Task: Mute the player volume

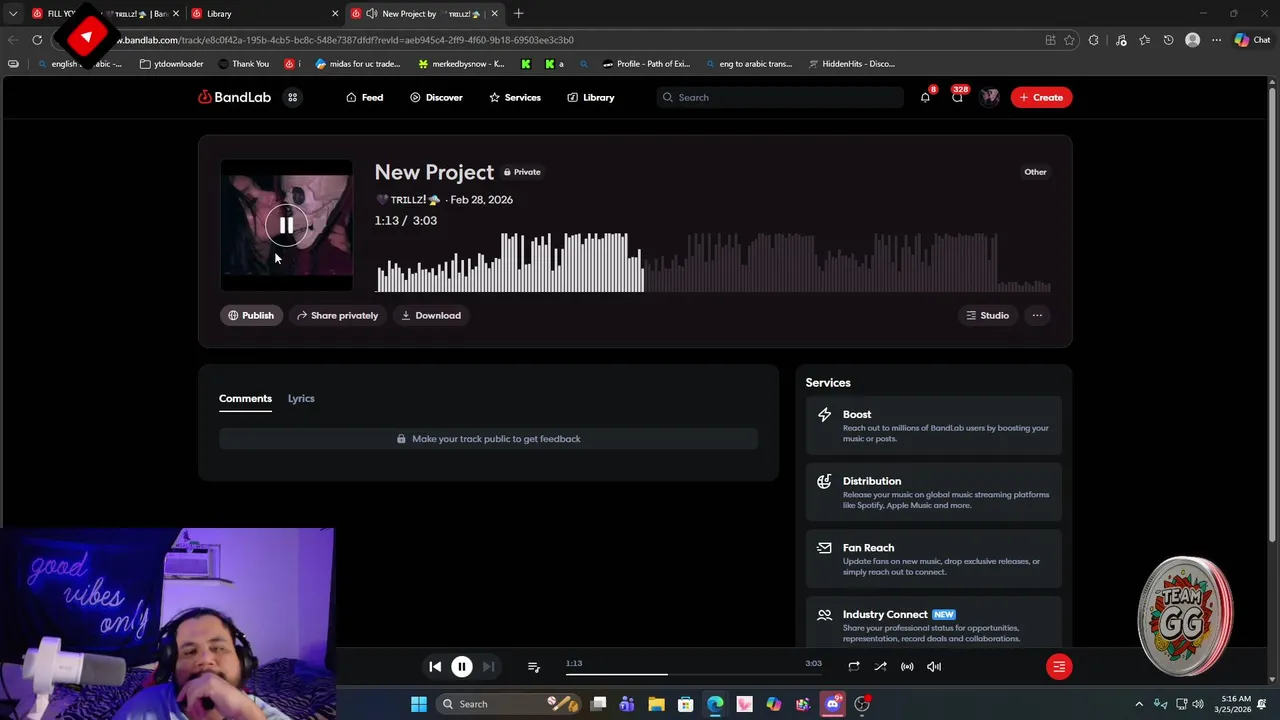Action: point(934,667)
